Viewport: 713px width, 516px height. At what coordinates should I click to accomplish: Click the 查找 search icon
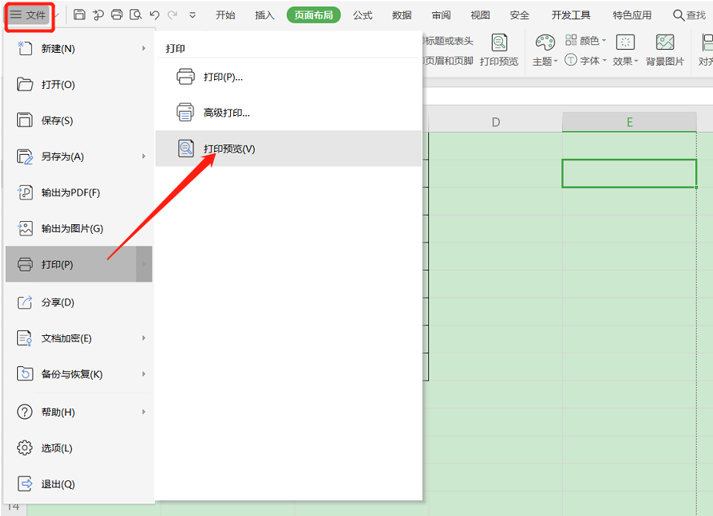pos(678,15)
